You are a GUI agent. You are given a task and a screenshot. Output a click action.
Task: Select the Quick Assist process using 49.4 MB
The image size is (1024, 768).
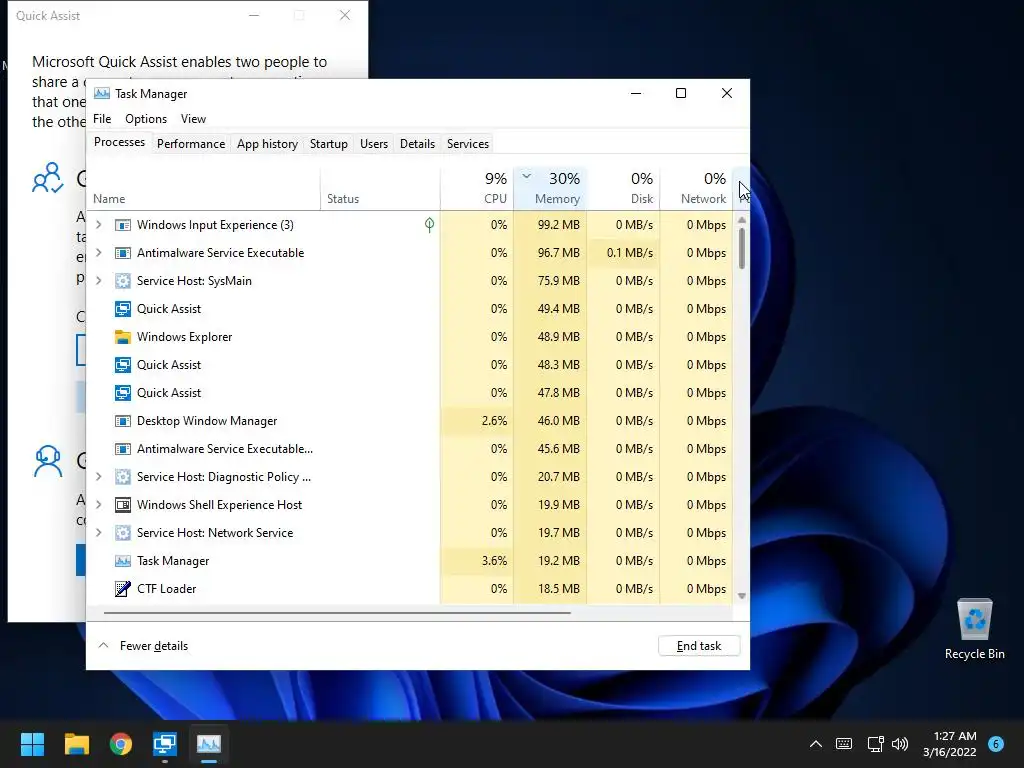pos(409,309)
